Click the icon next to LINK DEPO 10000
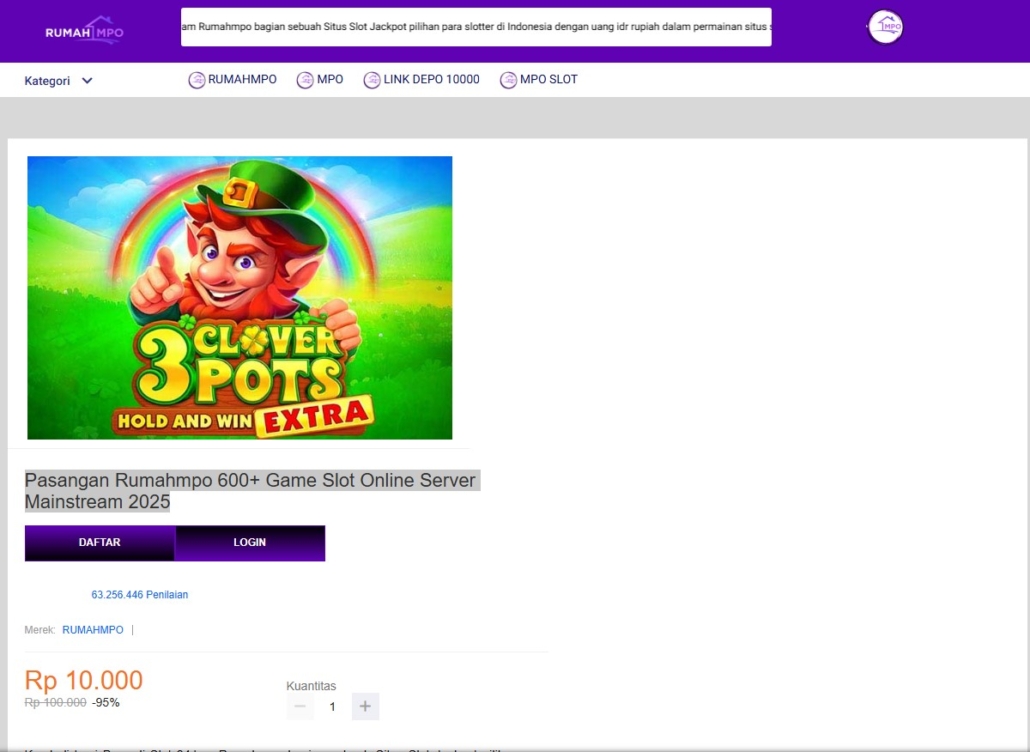 click(372, 80)
